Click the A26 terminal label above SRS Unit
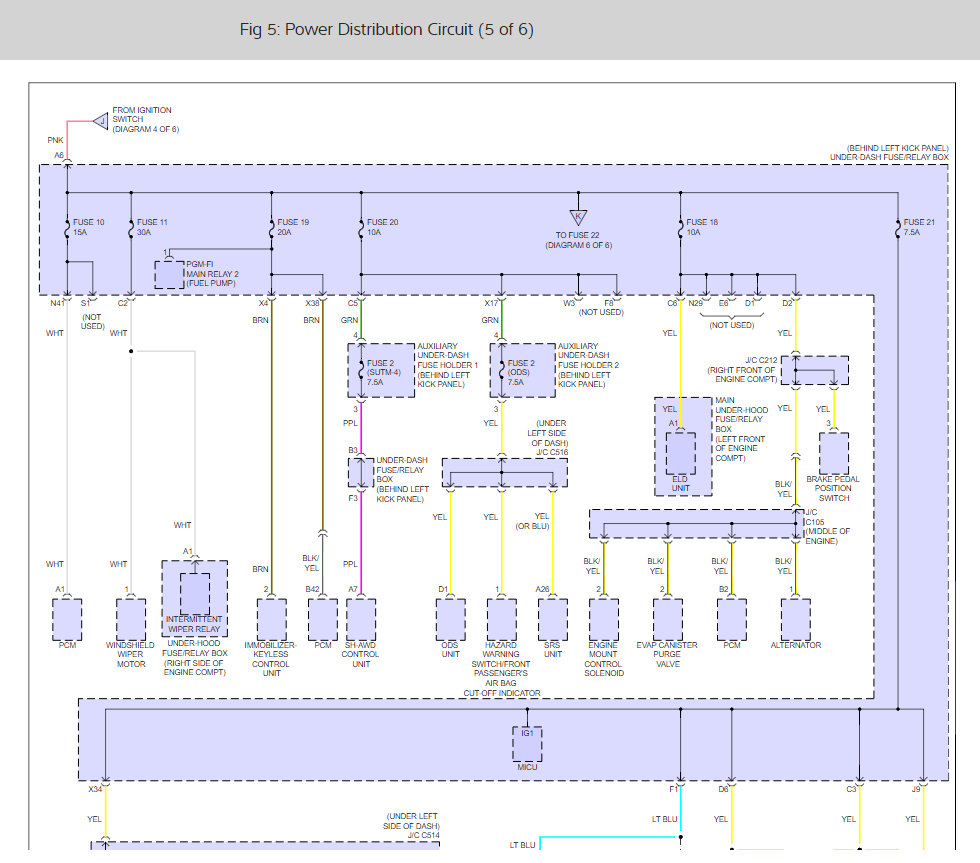 point(542,589)
